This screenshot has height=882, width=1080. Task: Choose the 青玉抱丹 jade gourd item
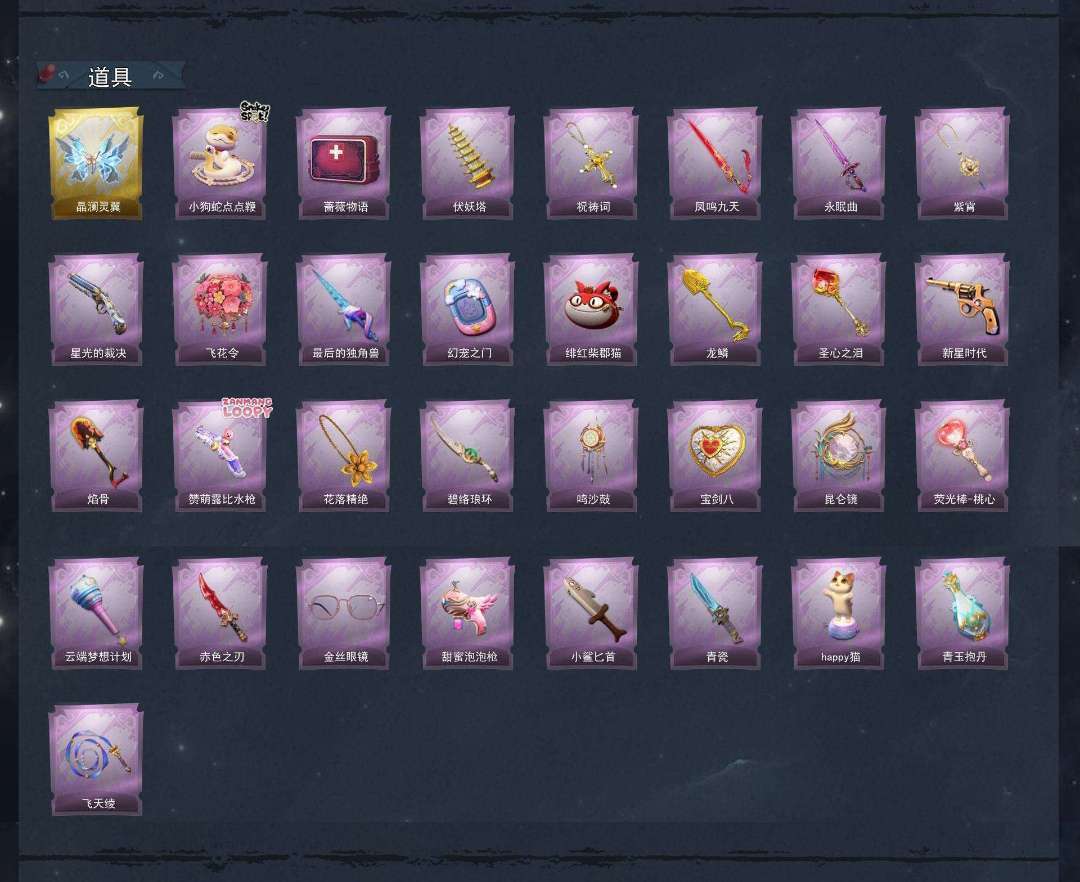pyautogui.click(x=962, y=613)
